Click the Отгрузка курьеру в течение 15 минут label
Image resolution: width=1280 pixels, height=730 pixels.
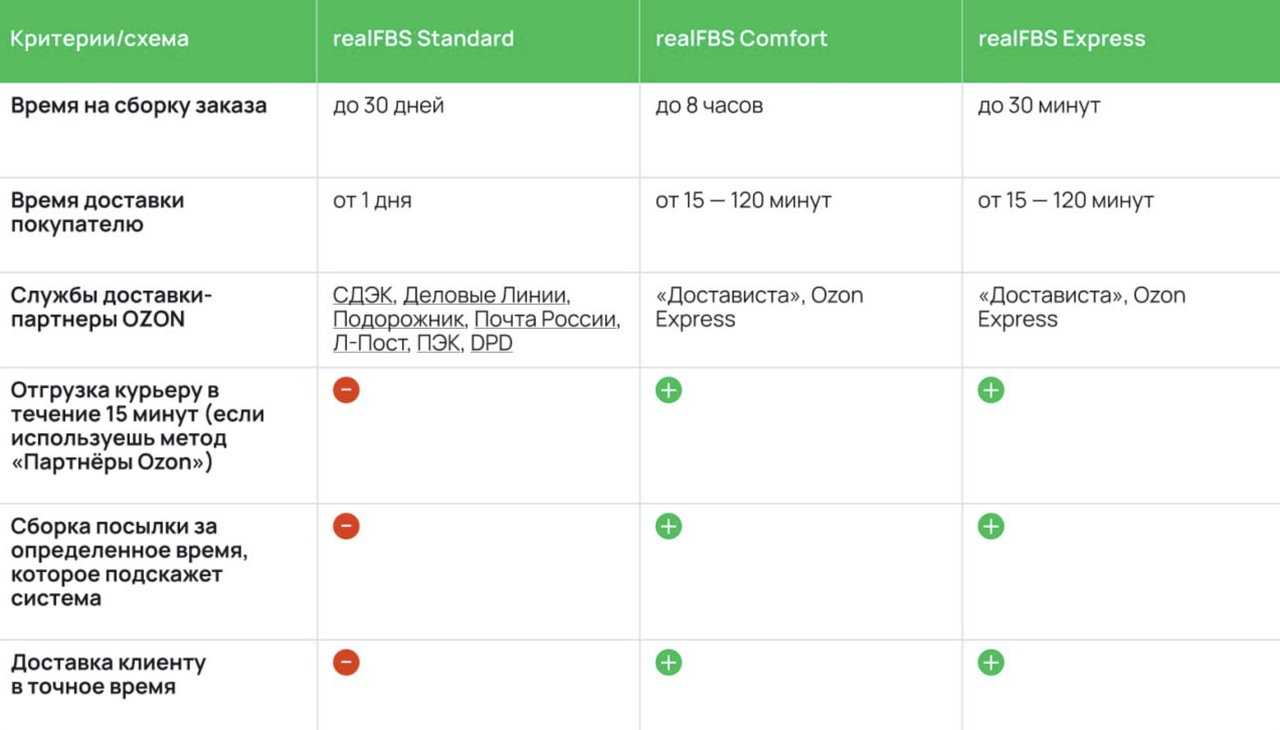point(137,426)
